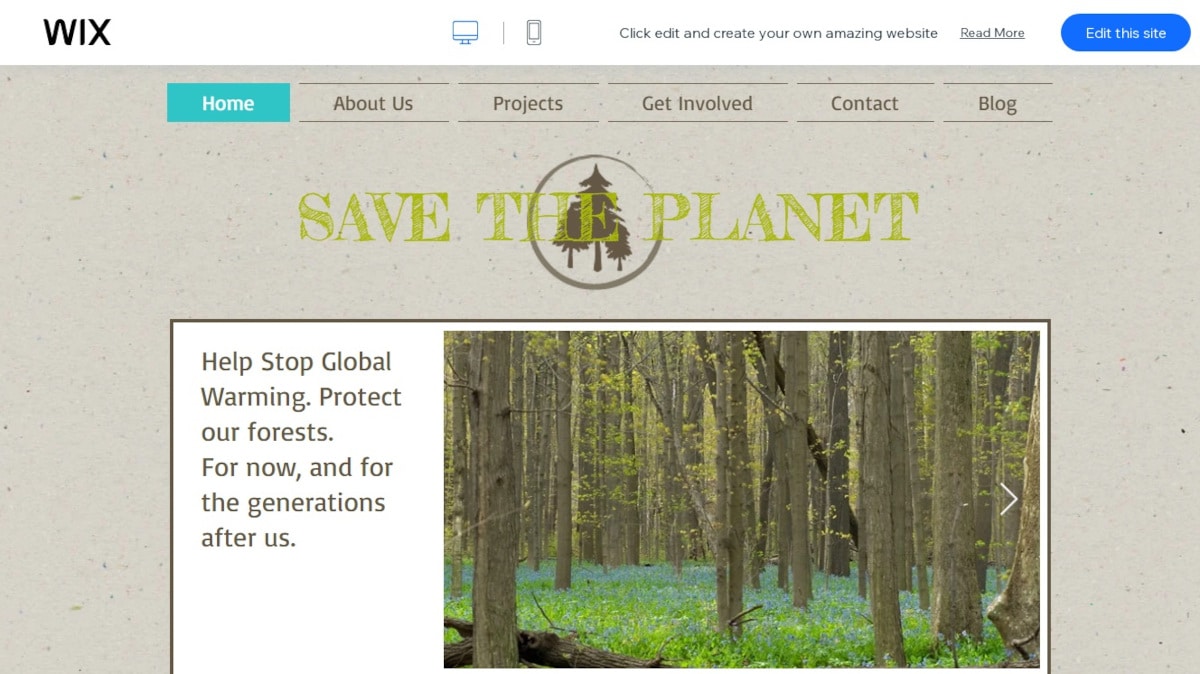Navigate to the Contact page
The width and height of the screenshot is (1200, 674).
pyautogui.click(x=865, y=103)
